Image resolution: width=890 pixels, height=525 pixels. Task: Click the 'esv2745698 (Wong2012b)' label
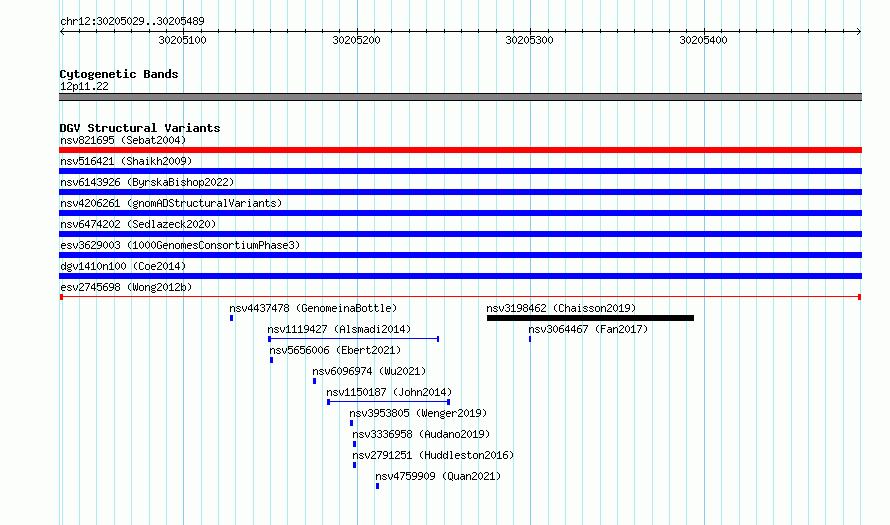(x=126, y=287)
